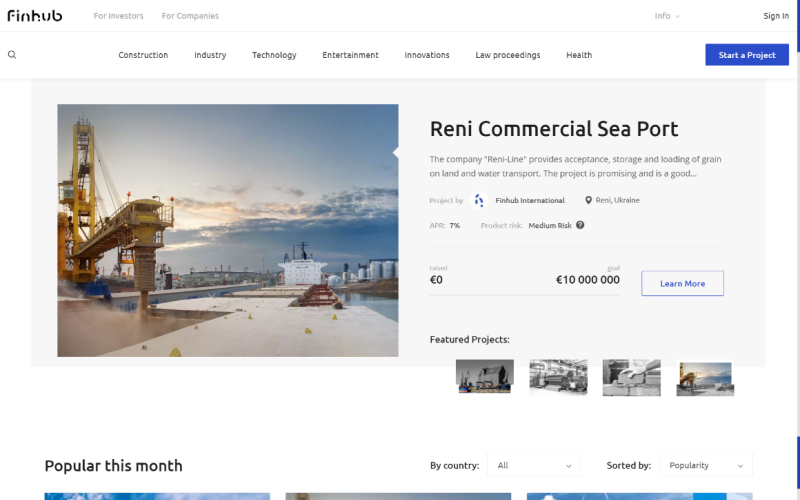This screenshot has width=800, height=500.
Task: Select the Health category
Action: point(579,55)
